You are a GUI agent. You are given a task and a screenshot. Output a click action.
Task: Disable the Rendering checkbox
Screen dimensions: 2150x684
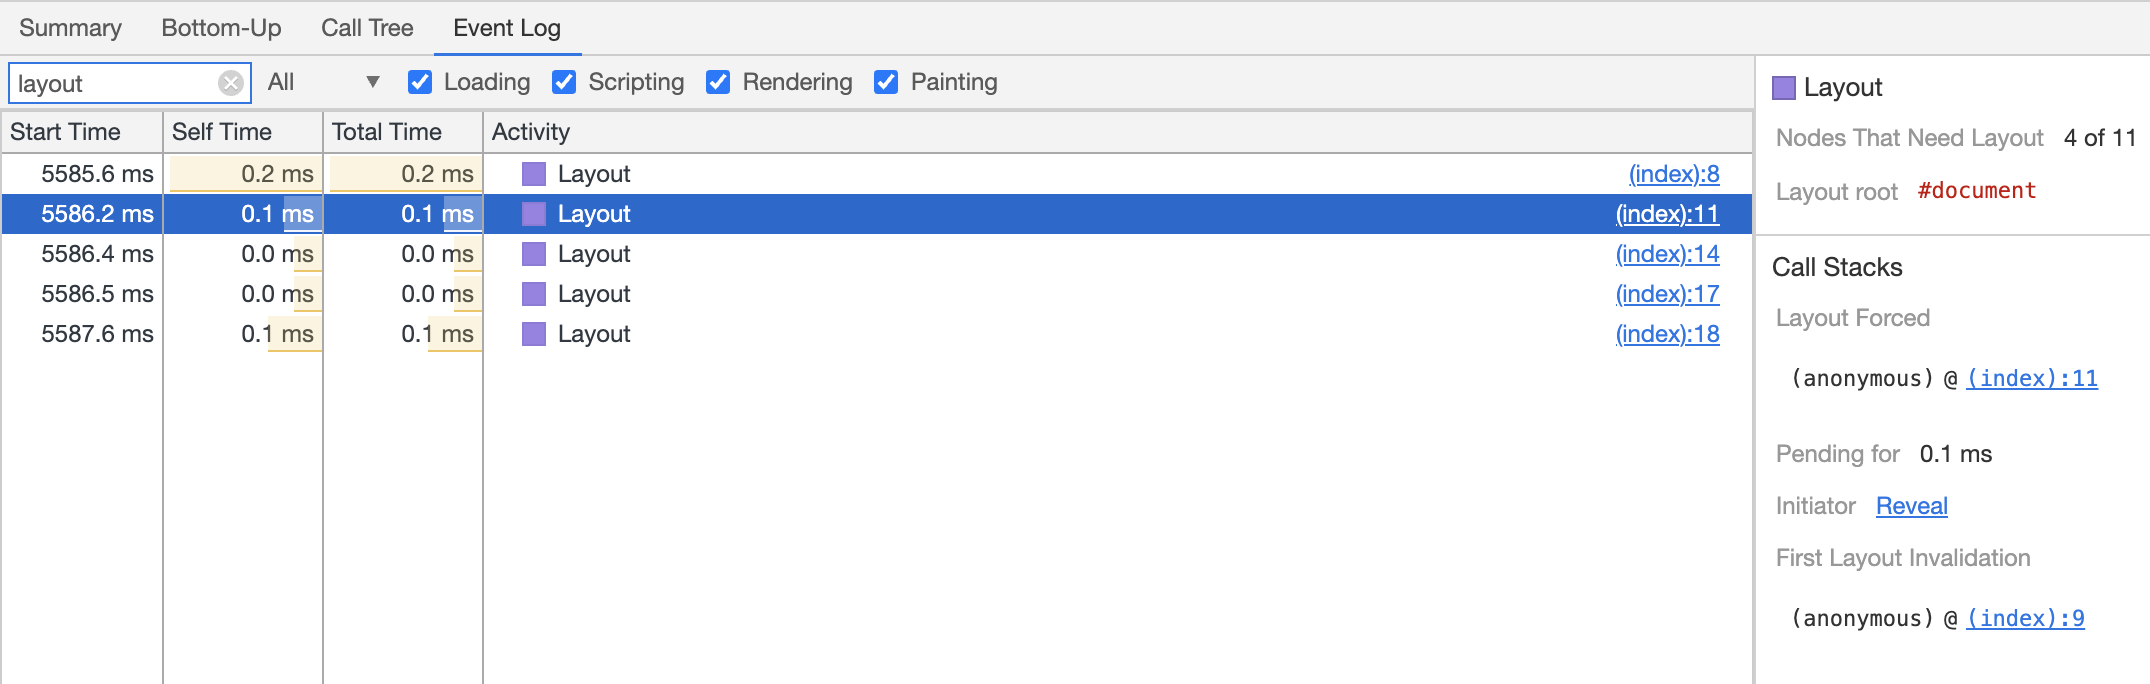pyautogui.click(x=718, y=82)
